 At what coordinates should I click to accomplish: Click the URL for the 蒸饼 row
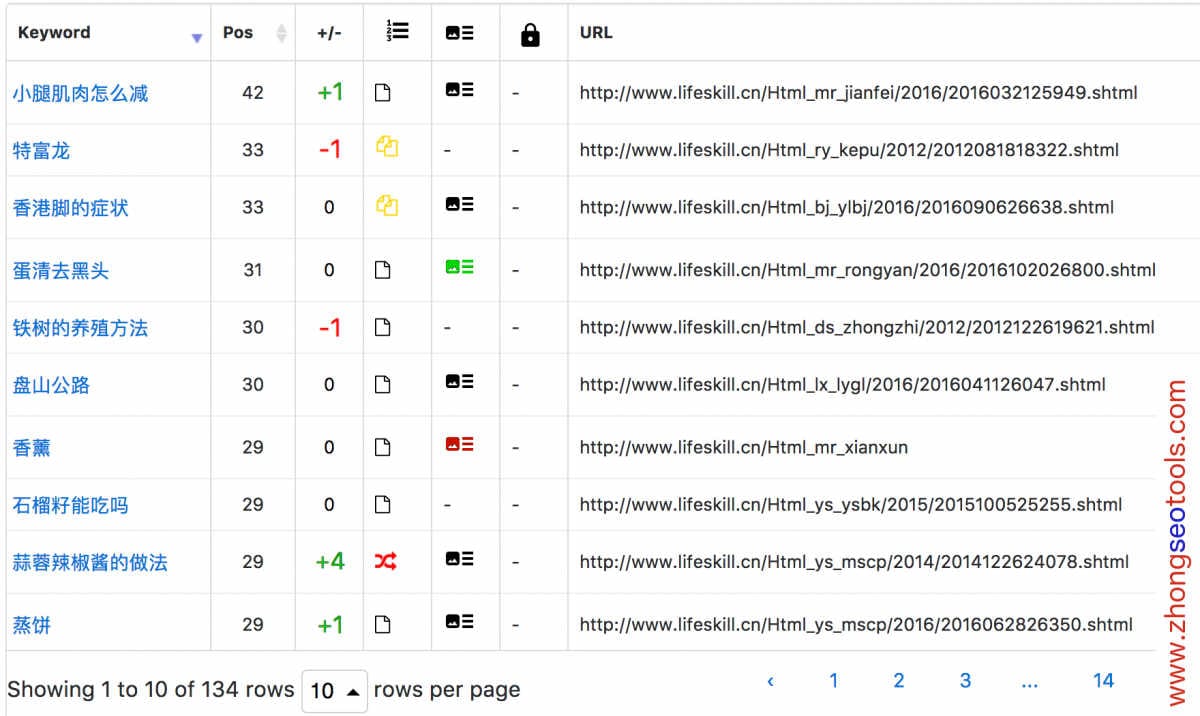[856, 625]
